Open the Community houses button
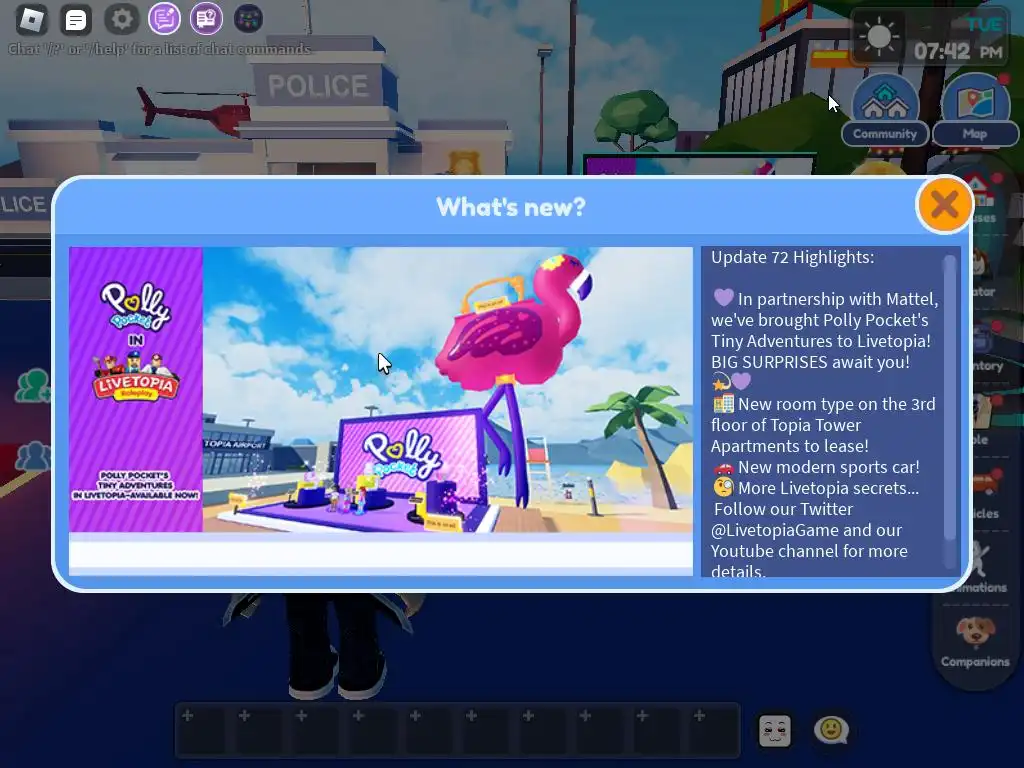Screen dimensions: 1024x768 [885, 111]
